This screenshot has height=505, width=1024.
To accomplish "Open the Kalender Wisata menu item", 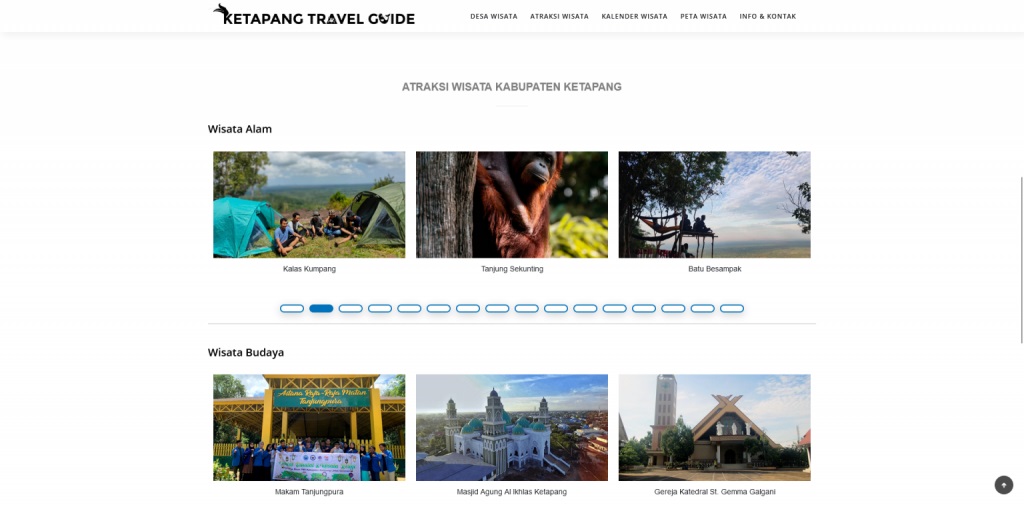I will pyautogui.click(x=634, y=16).
